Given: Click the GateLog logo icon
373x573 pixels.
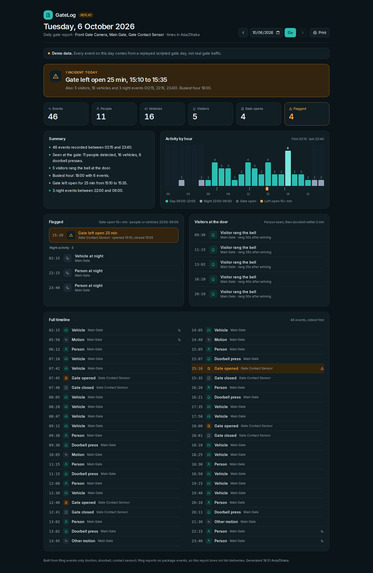Looking at the screenshot, I should [x=48, y=15].
